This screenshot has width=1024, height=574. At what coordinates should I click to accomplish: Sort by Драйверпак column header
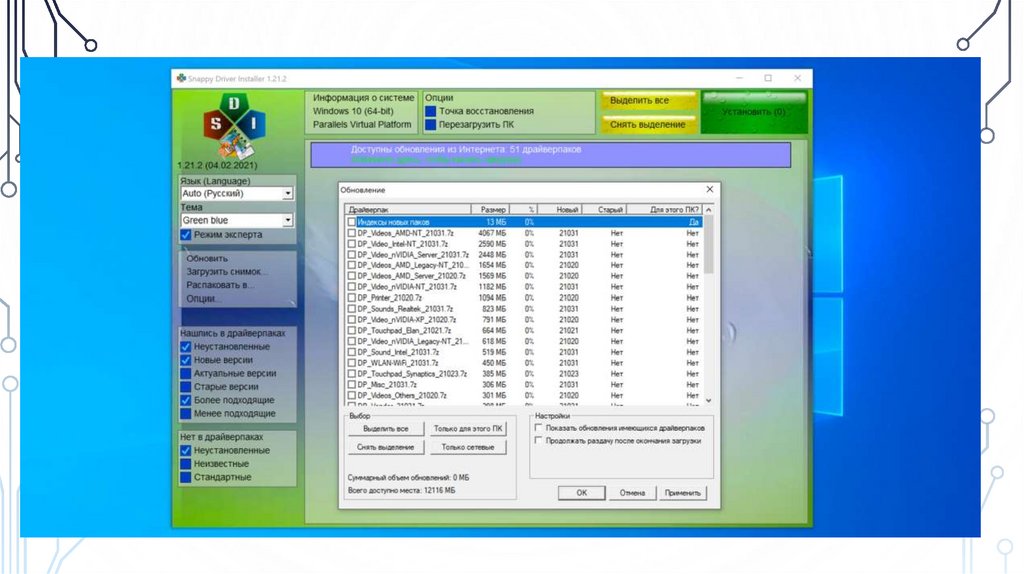click(x=408, y=210)
